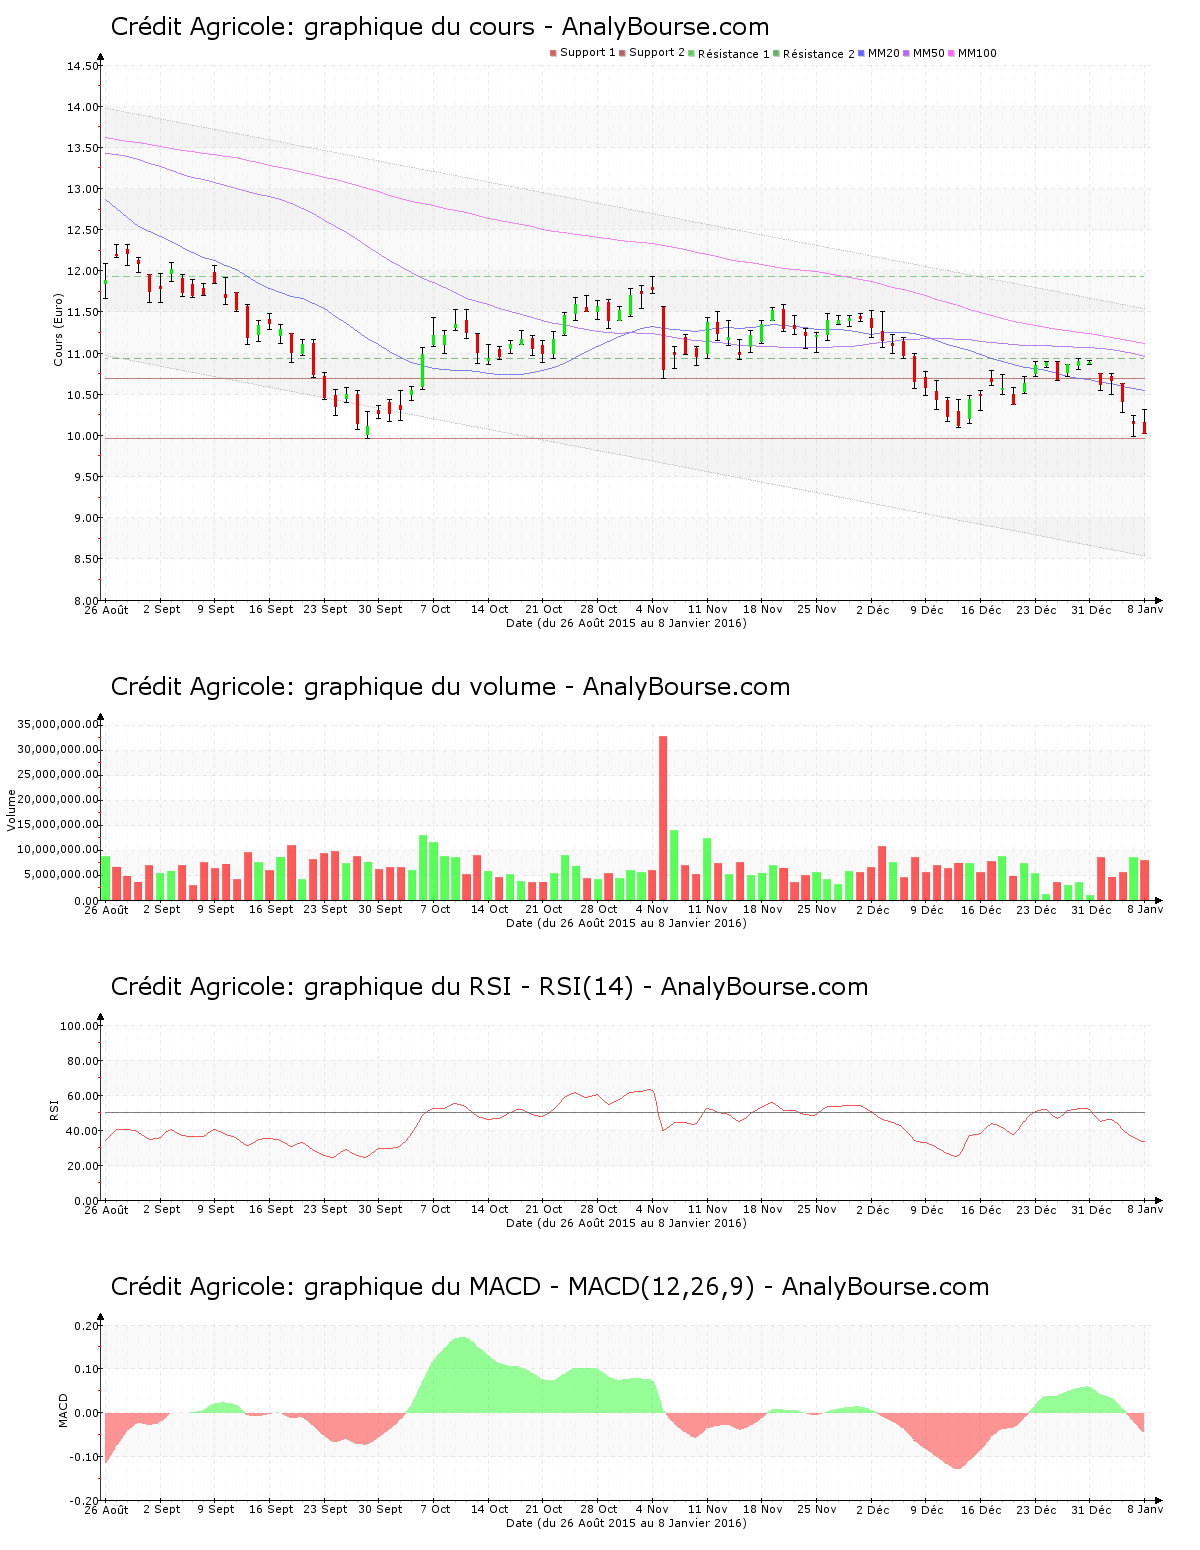Click the volume chart title 'graphique du volume'
This screenshot has width=1200, height=1550.
pyautogui.click(x=450, y=687)
